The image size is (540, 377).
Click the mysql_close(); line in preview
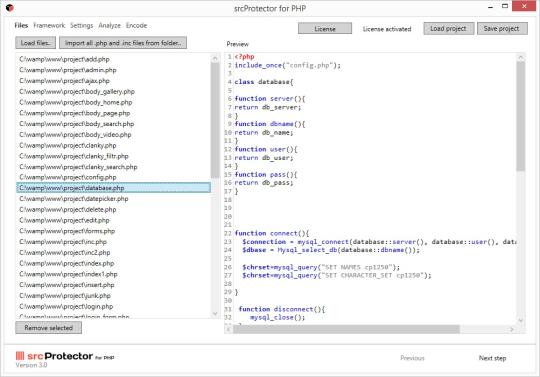[x=277, y=317]
